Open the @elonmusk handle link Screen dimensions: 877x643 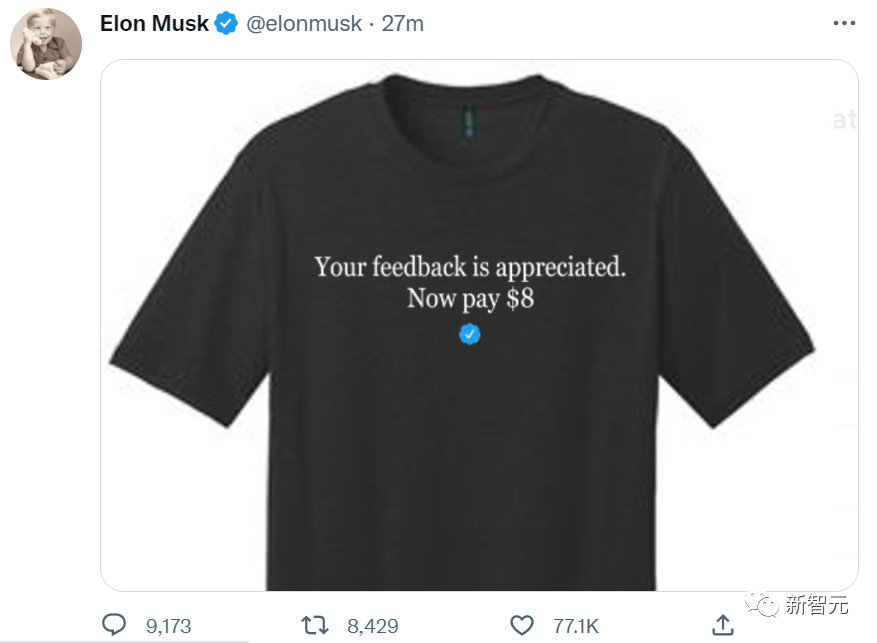pos(304,24)
